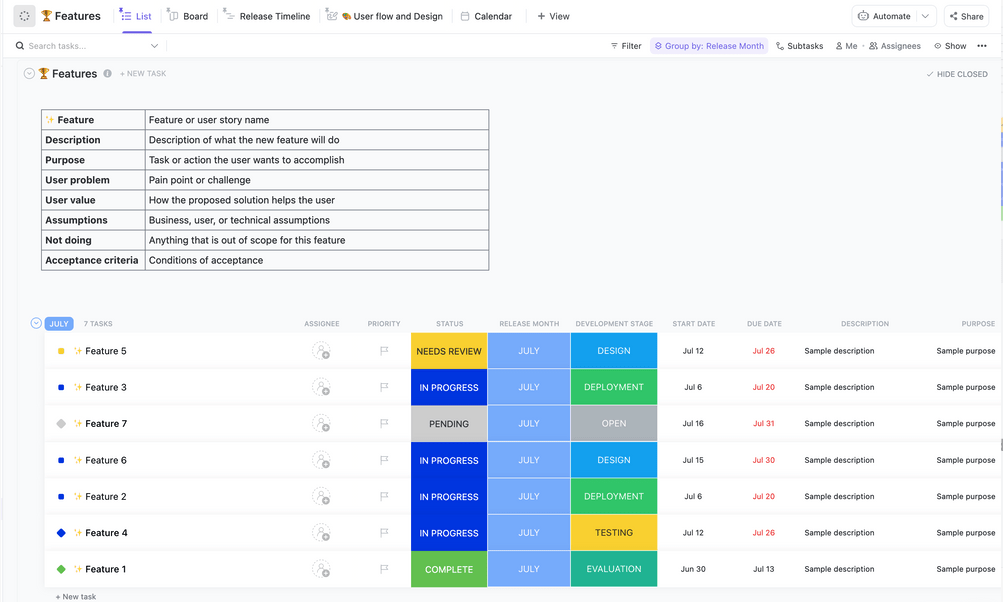Click the Features info icon
The width and height of the screenshot is (1003, 602).
108,74
